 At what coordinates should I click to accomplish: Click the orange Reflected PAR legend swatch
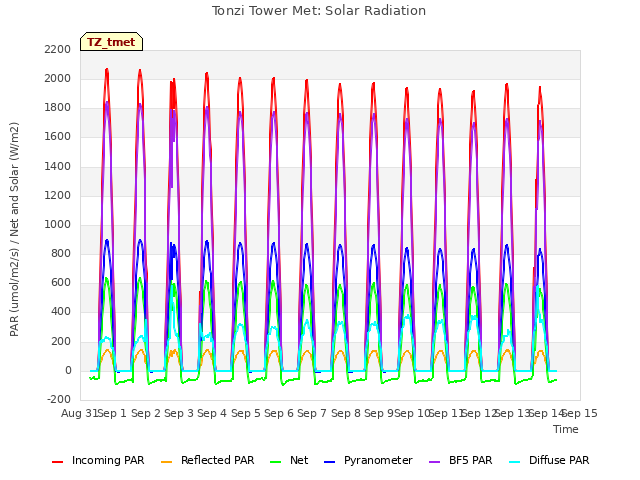coord(167,462)
